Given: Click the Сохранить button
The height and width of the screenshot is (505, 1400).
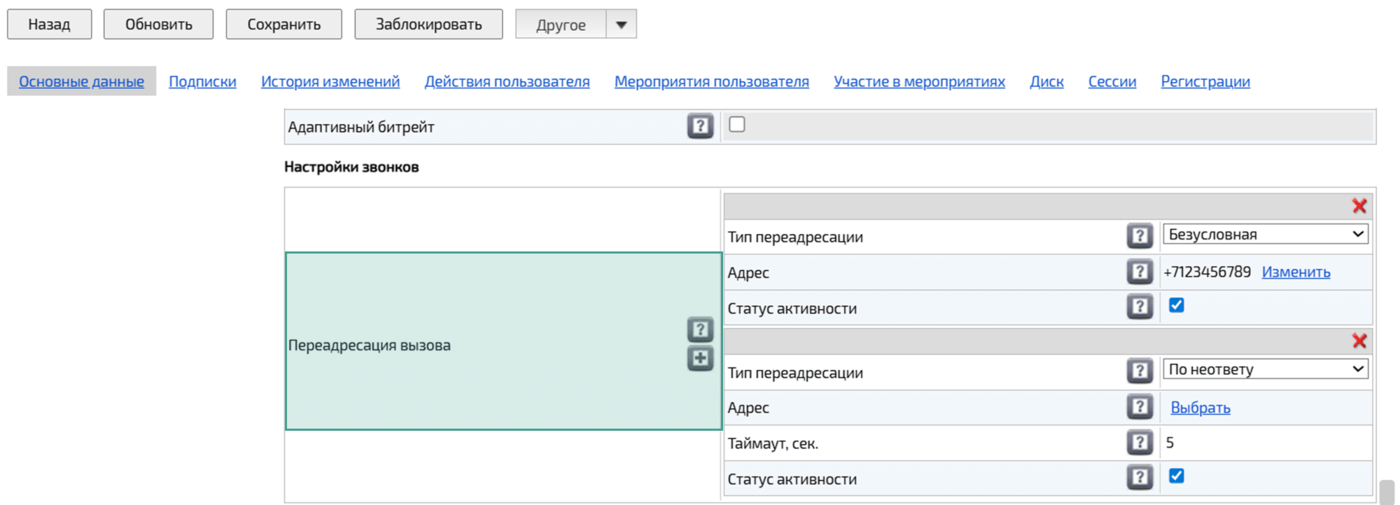Looking at the screenshot, I should (x=284, y=25).
